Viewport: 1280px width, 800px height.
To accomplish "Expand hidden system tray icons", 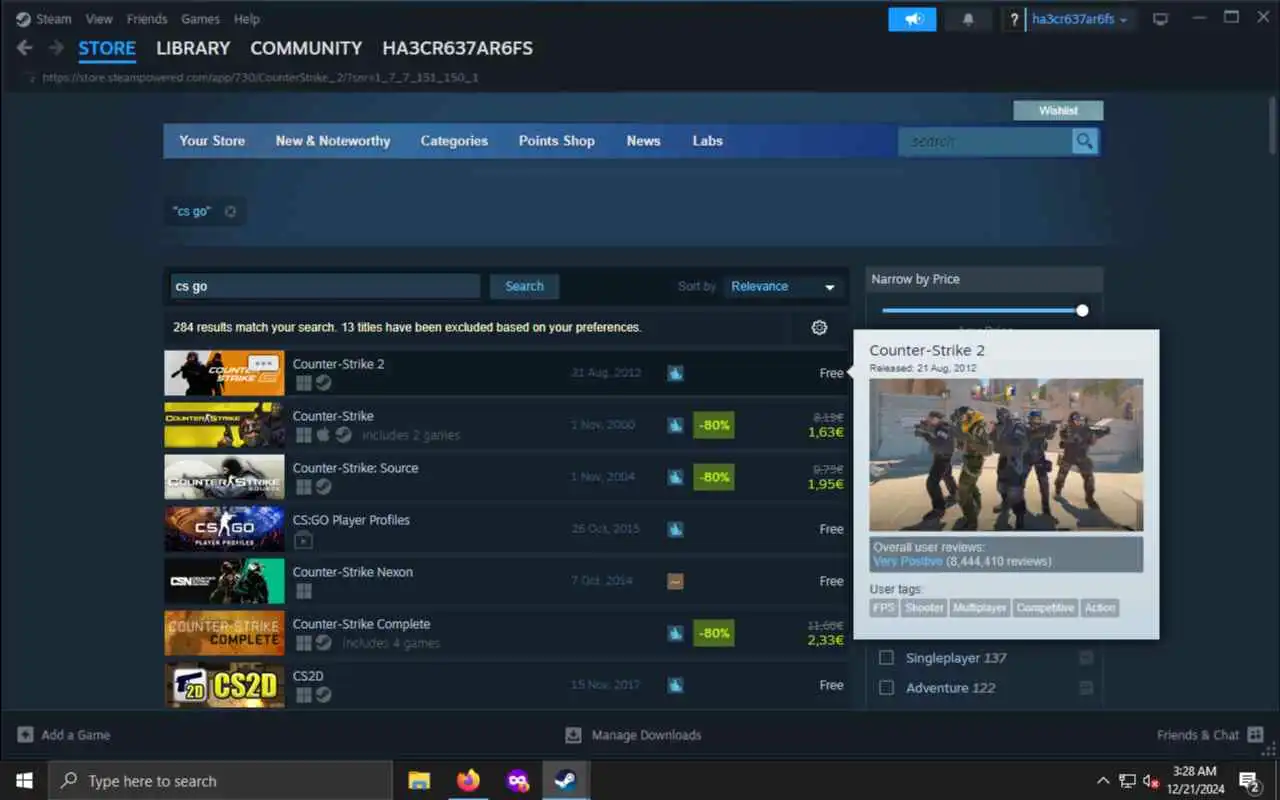I will pos(1103,780).
